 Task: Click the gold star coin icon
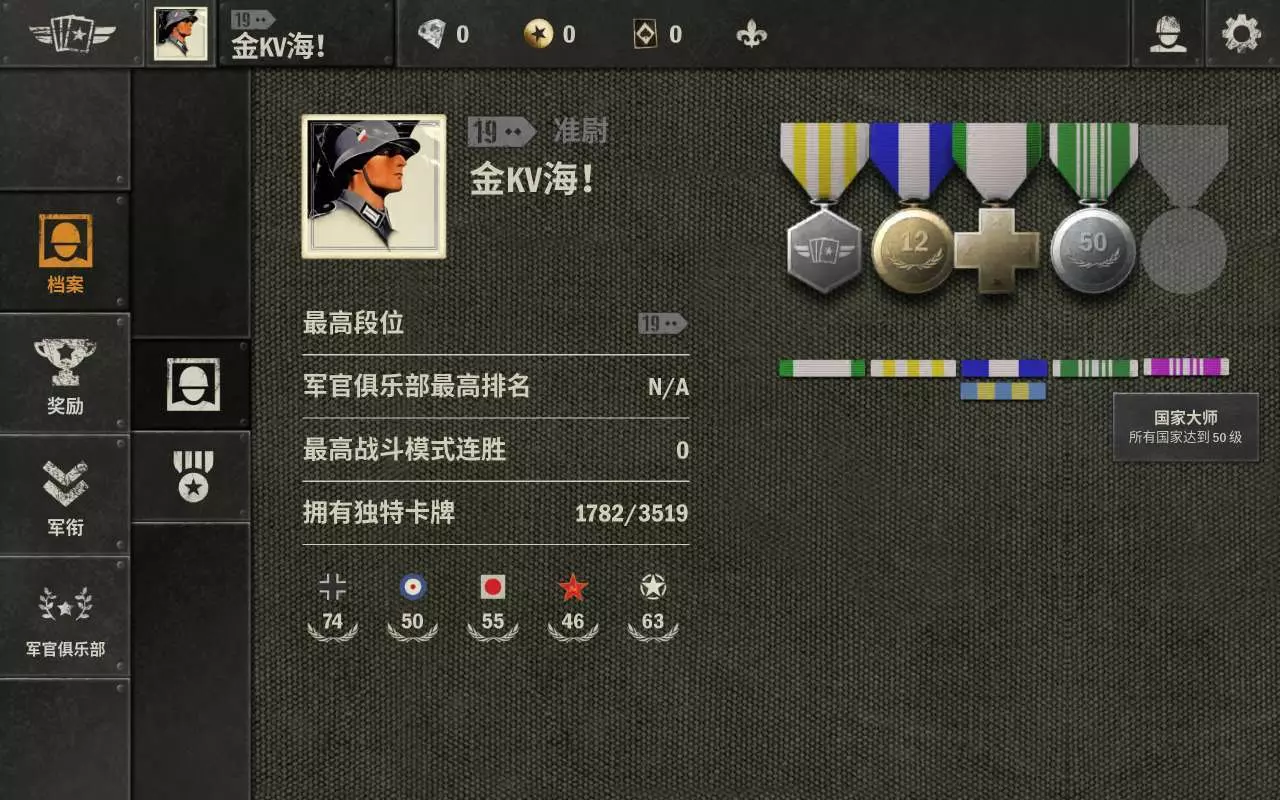point(538,34)
